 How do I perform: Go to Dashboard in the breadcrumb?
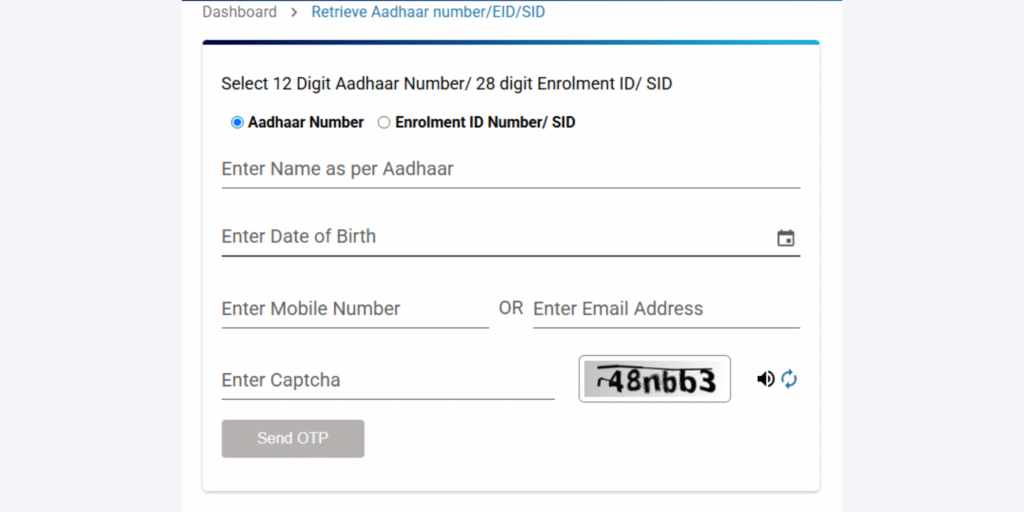[240, 12]
